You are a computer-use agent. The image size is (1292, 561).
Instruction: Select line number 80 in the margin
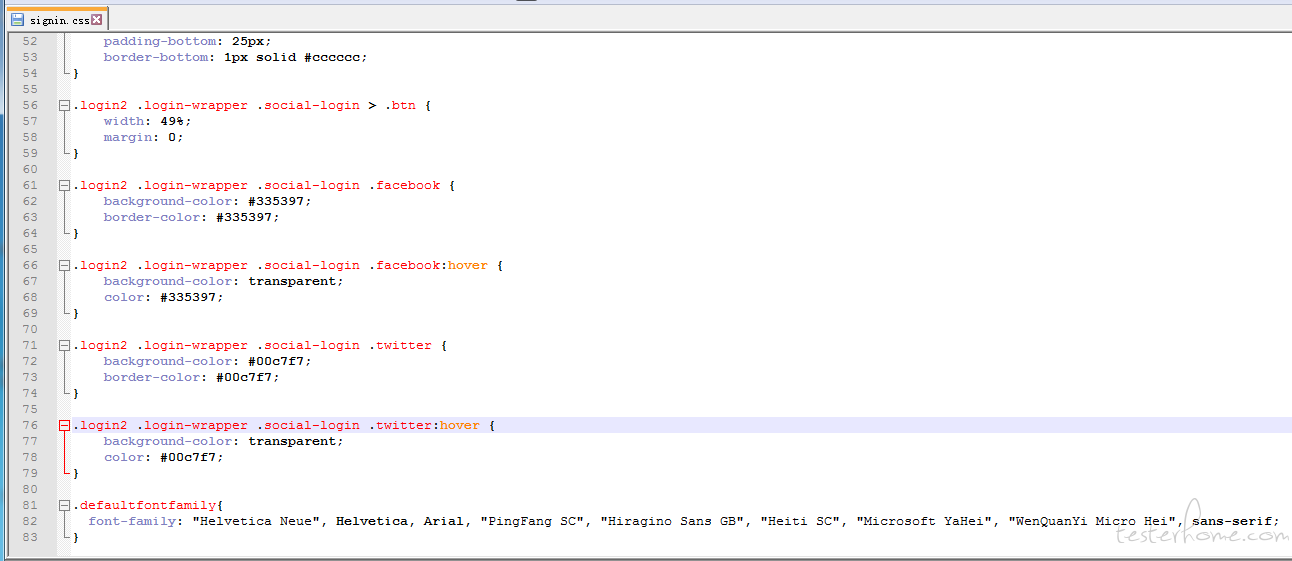click(x=29, y=489)
